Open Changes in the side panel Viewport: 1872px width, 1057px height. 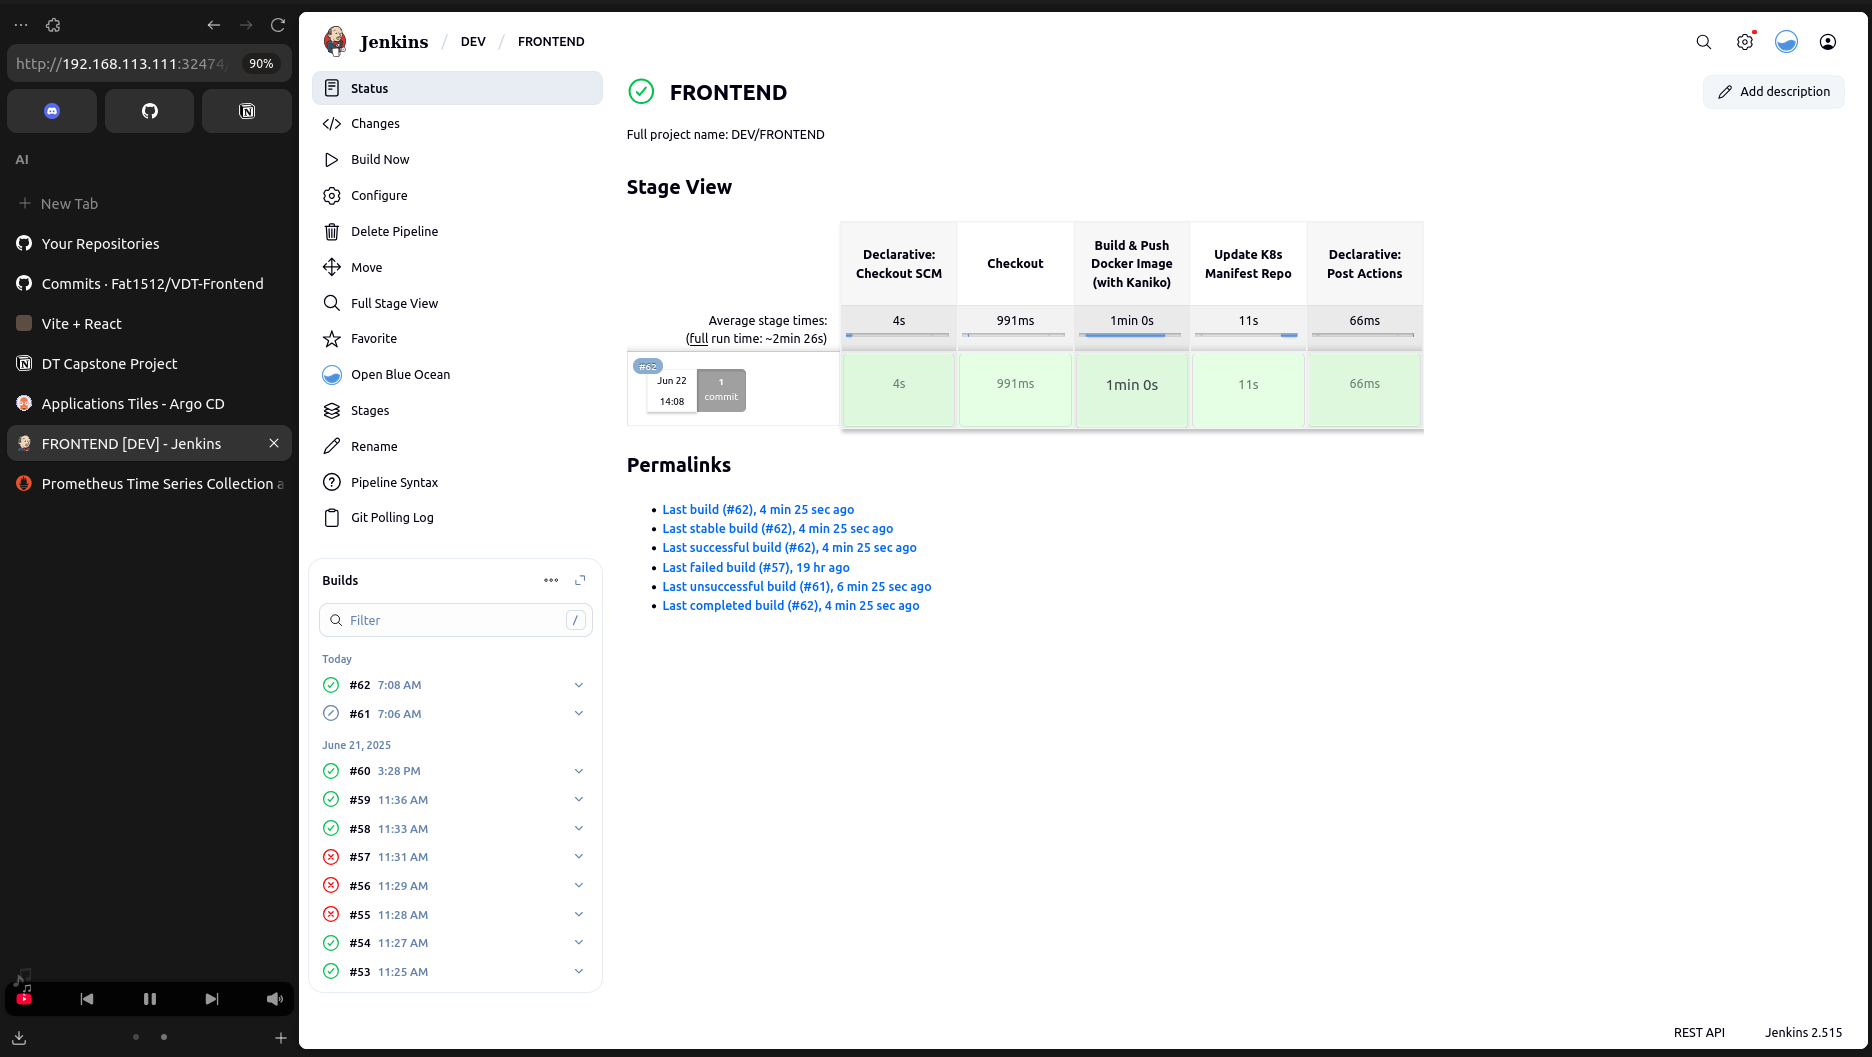457,124
